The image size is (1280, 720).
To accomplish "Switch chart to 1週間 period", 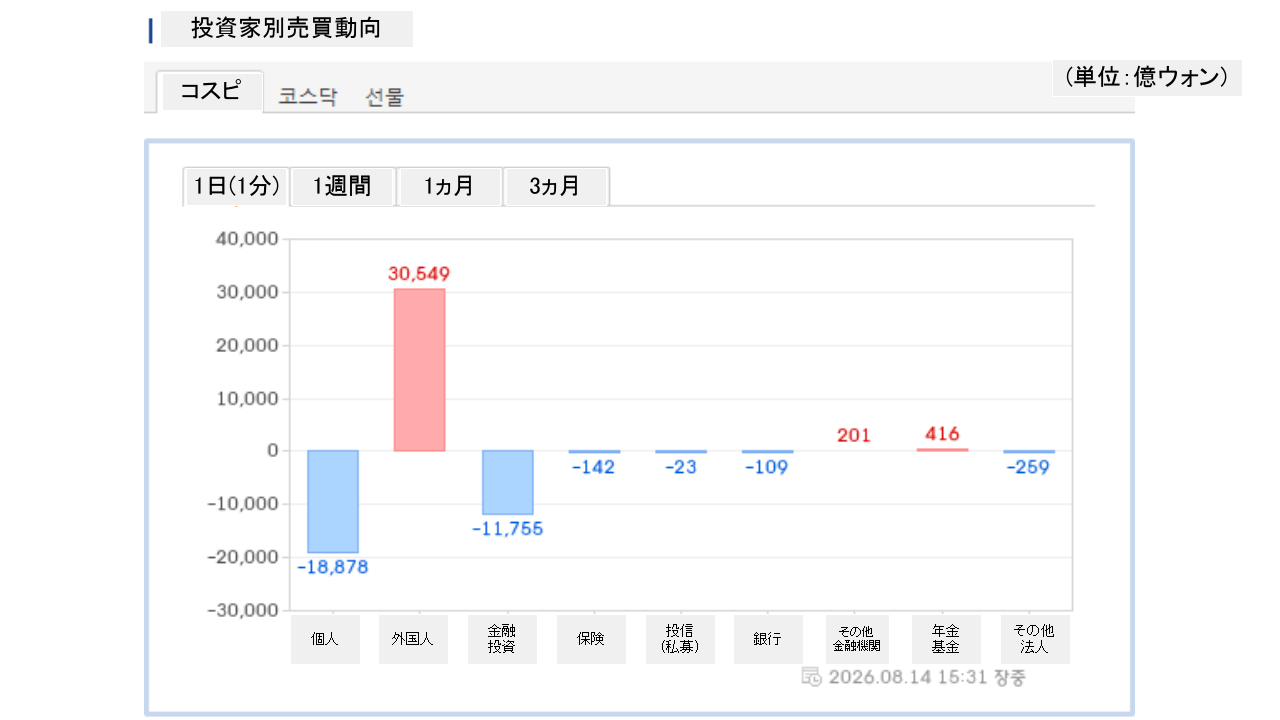I will [343, 186].
